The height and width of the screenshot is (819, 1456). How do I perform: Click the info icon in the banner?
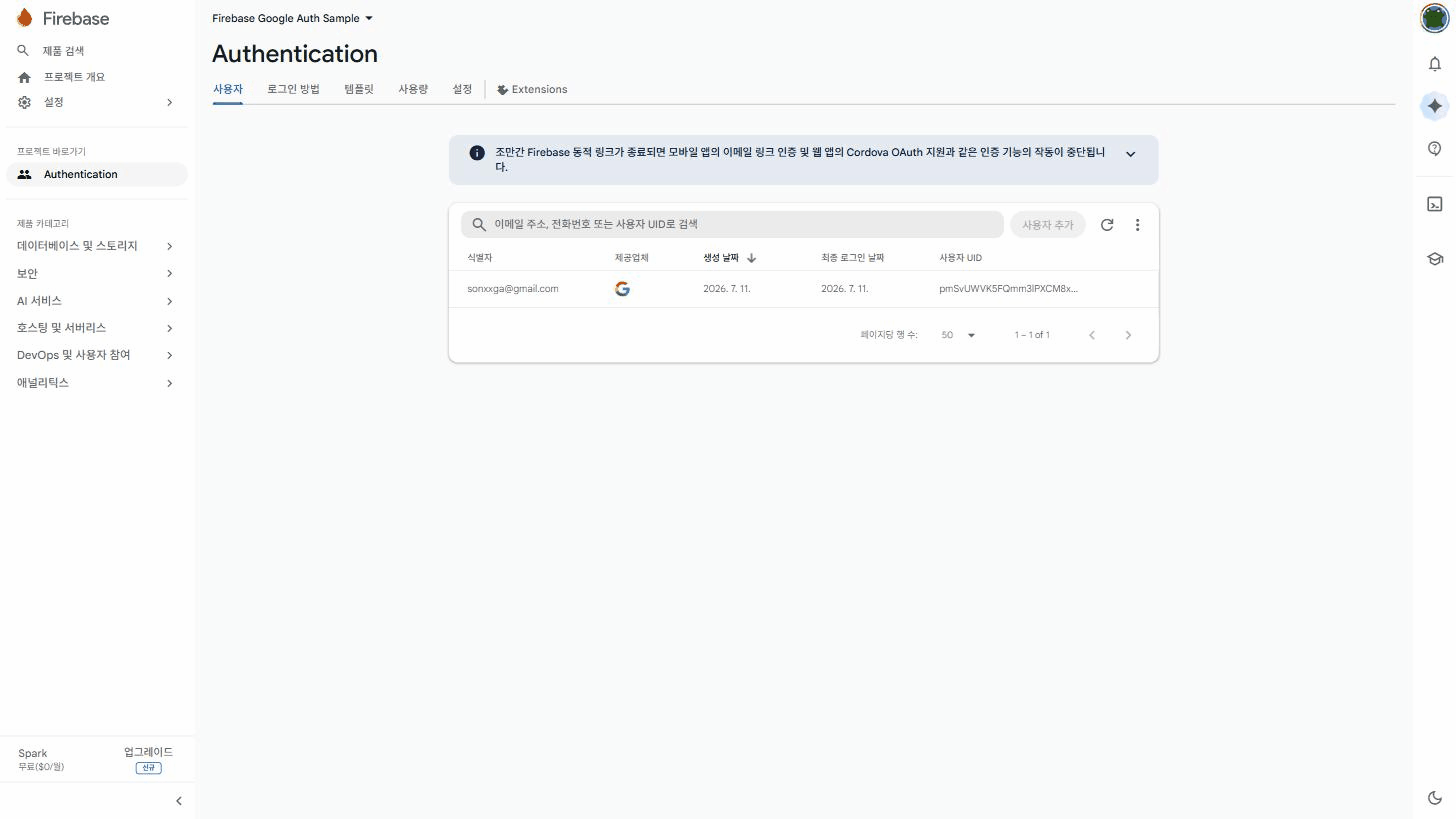click(477, 153)
